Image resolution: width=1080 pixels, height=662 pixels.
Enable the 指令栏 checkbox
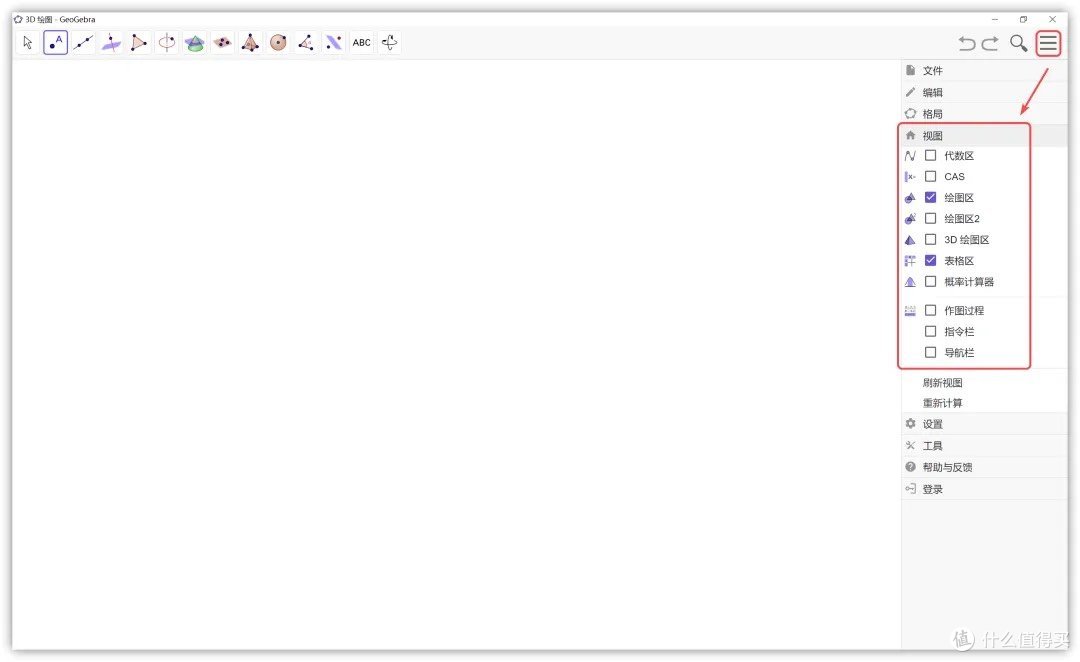(x=931, y=331)
